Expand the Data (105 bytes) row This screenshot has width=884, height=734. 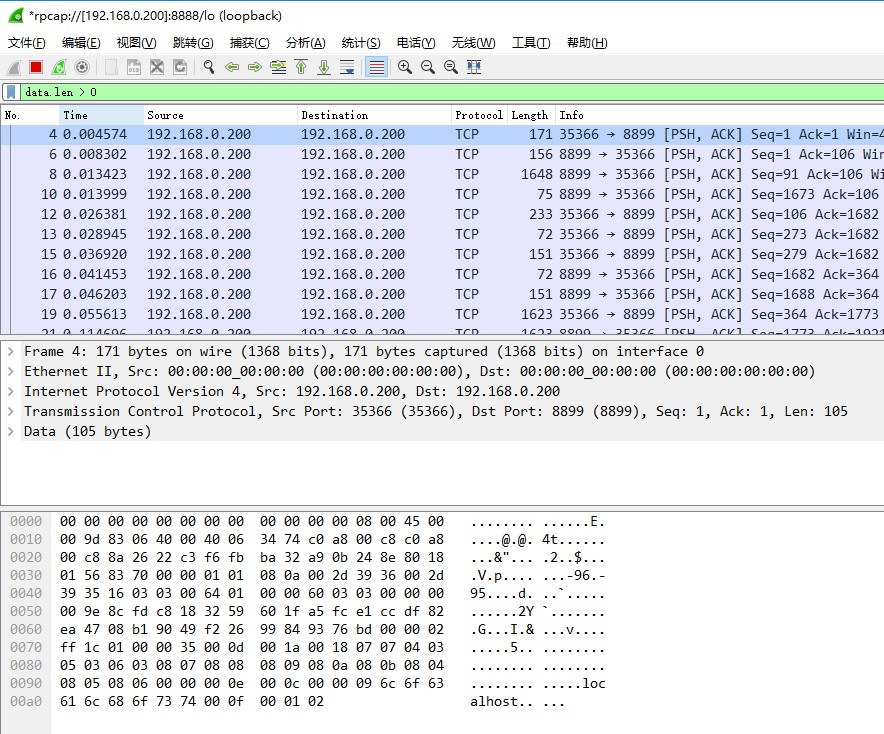[11, 431]
